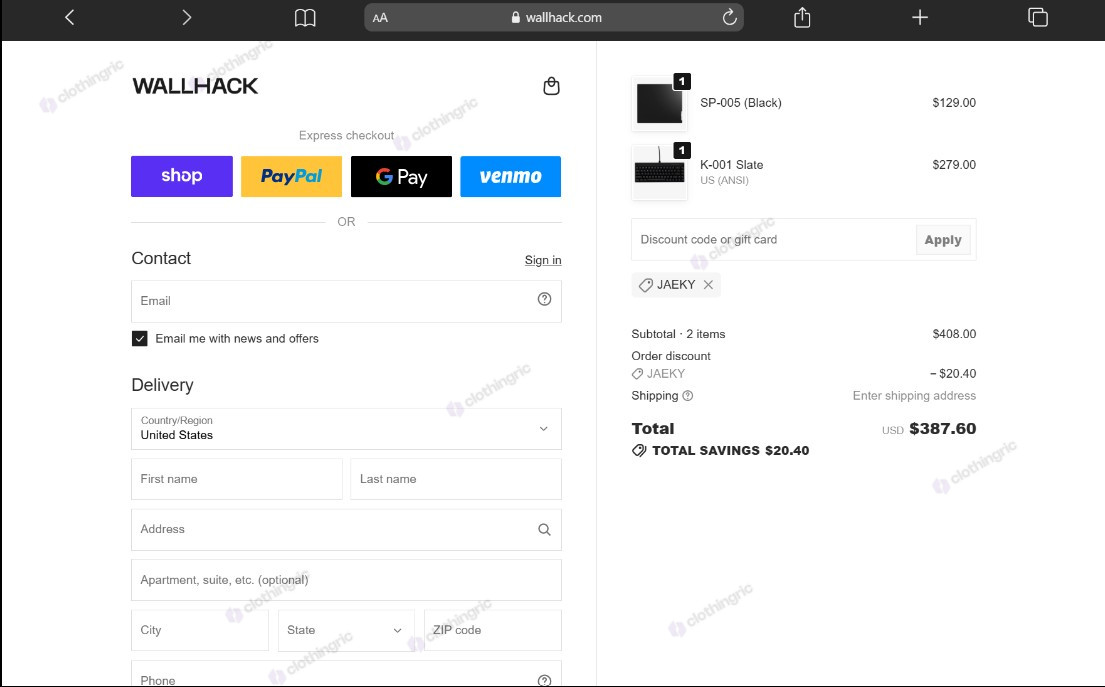The width and height of the screenshot is (1105, 687).
Task: Click the US (ANSI) variant label
Action: (724, 180)
